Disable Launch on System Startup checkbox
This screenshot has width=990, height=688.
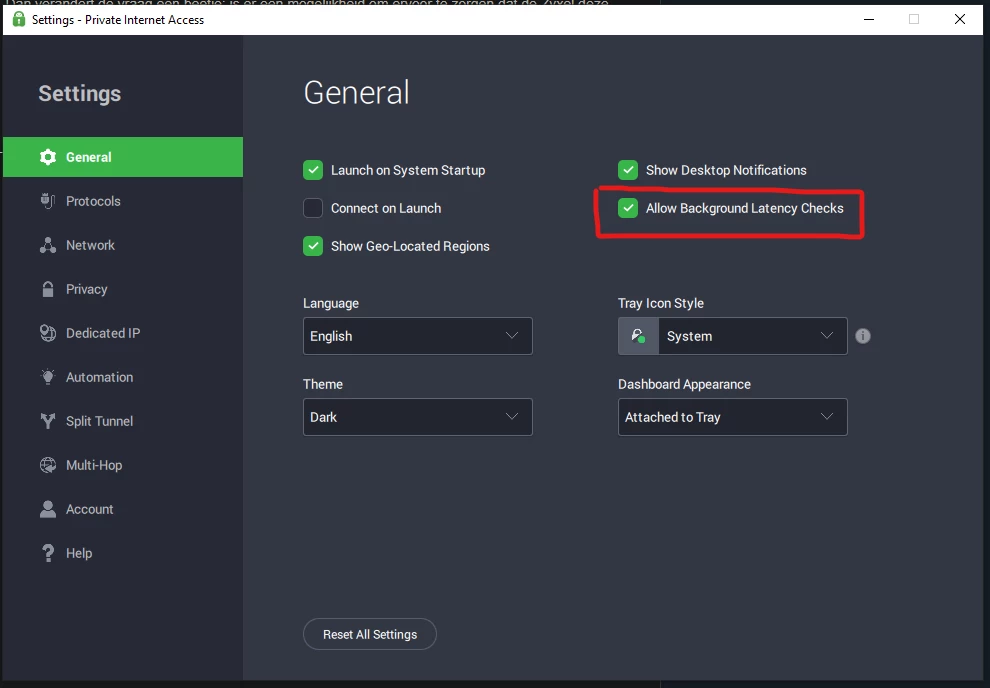(x=313, y=170)
